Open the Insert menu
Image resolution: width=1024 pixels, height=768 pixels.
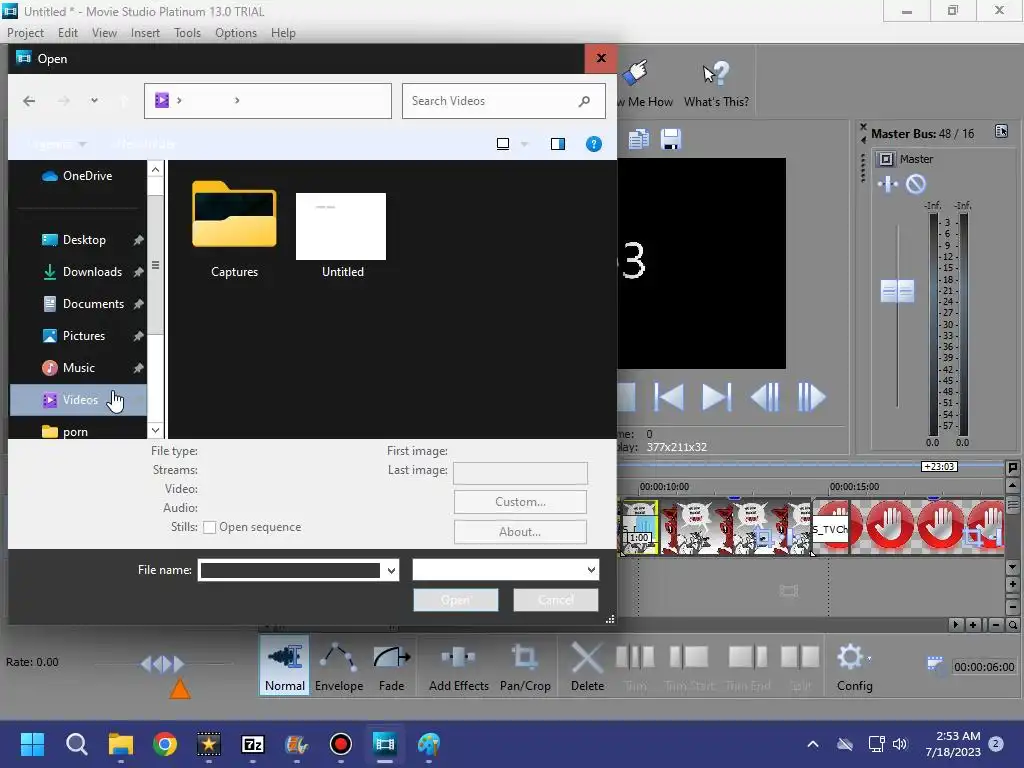(x=145, y=33)
